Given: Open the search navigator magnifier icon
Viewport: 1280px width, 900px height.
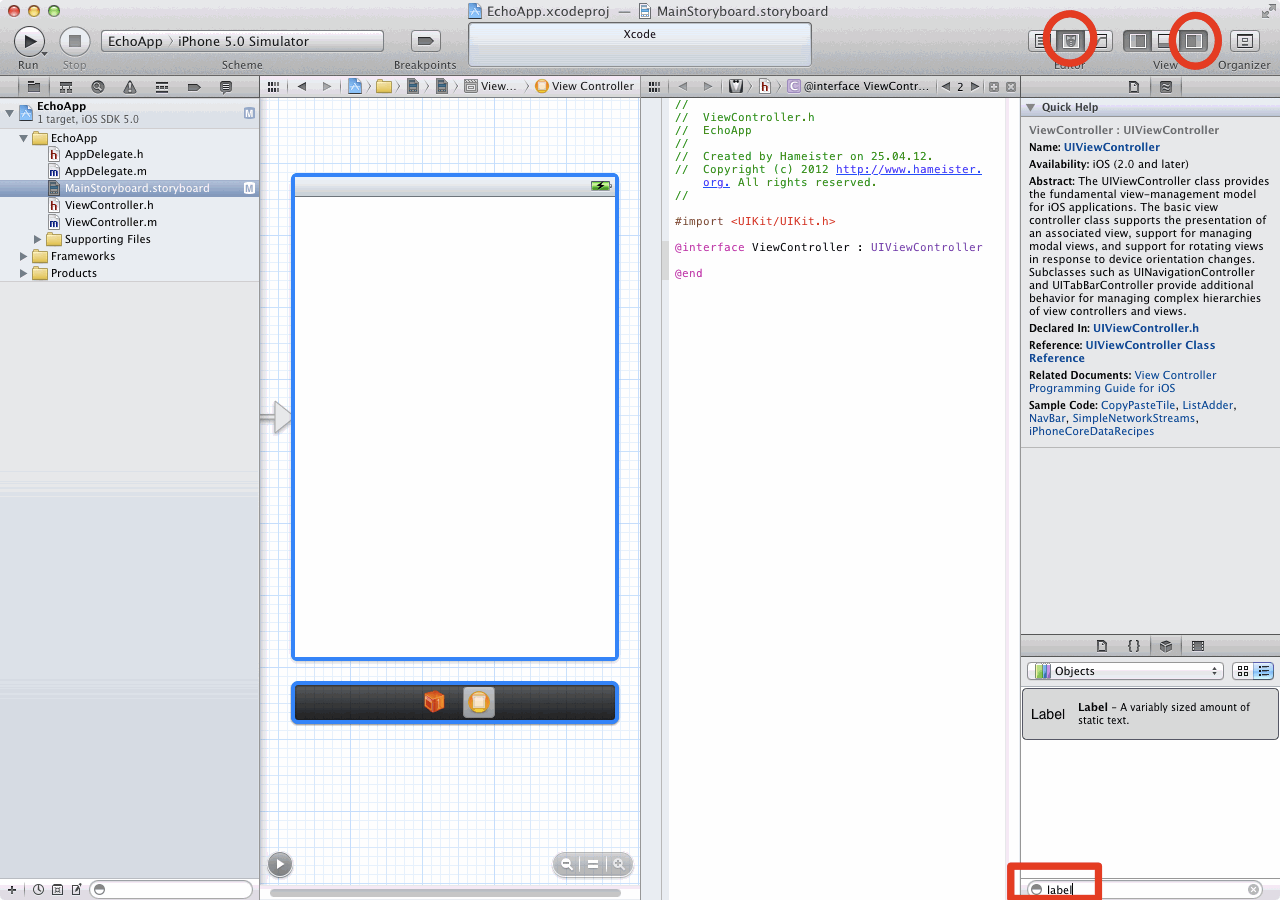Looking at the screenshot, I should 98,87.
